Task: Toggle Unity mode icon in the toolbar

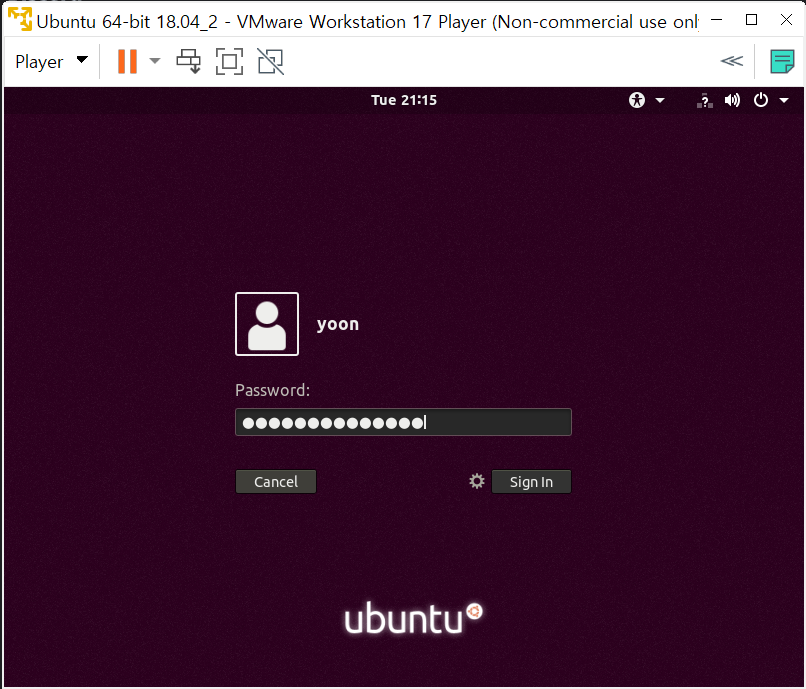Action: click(271, 62)
